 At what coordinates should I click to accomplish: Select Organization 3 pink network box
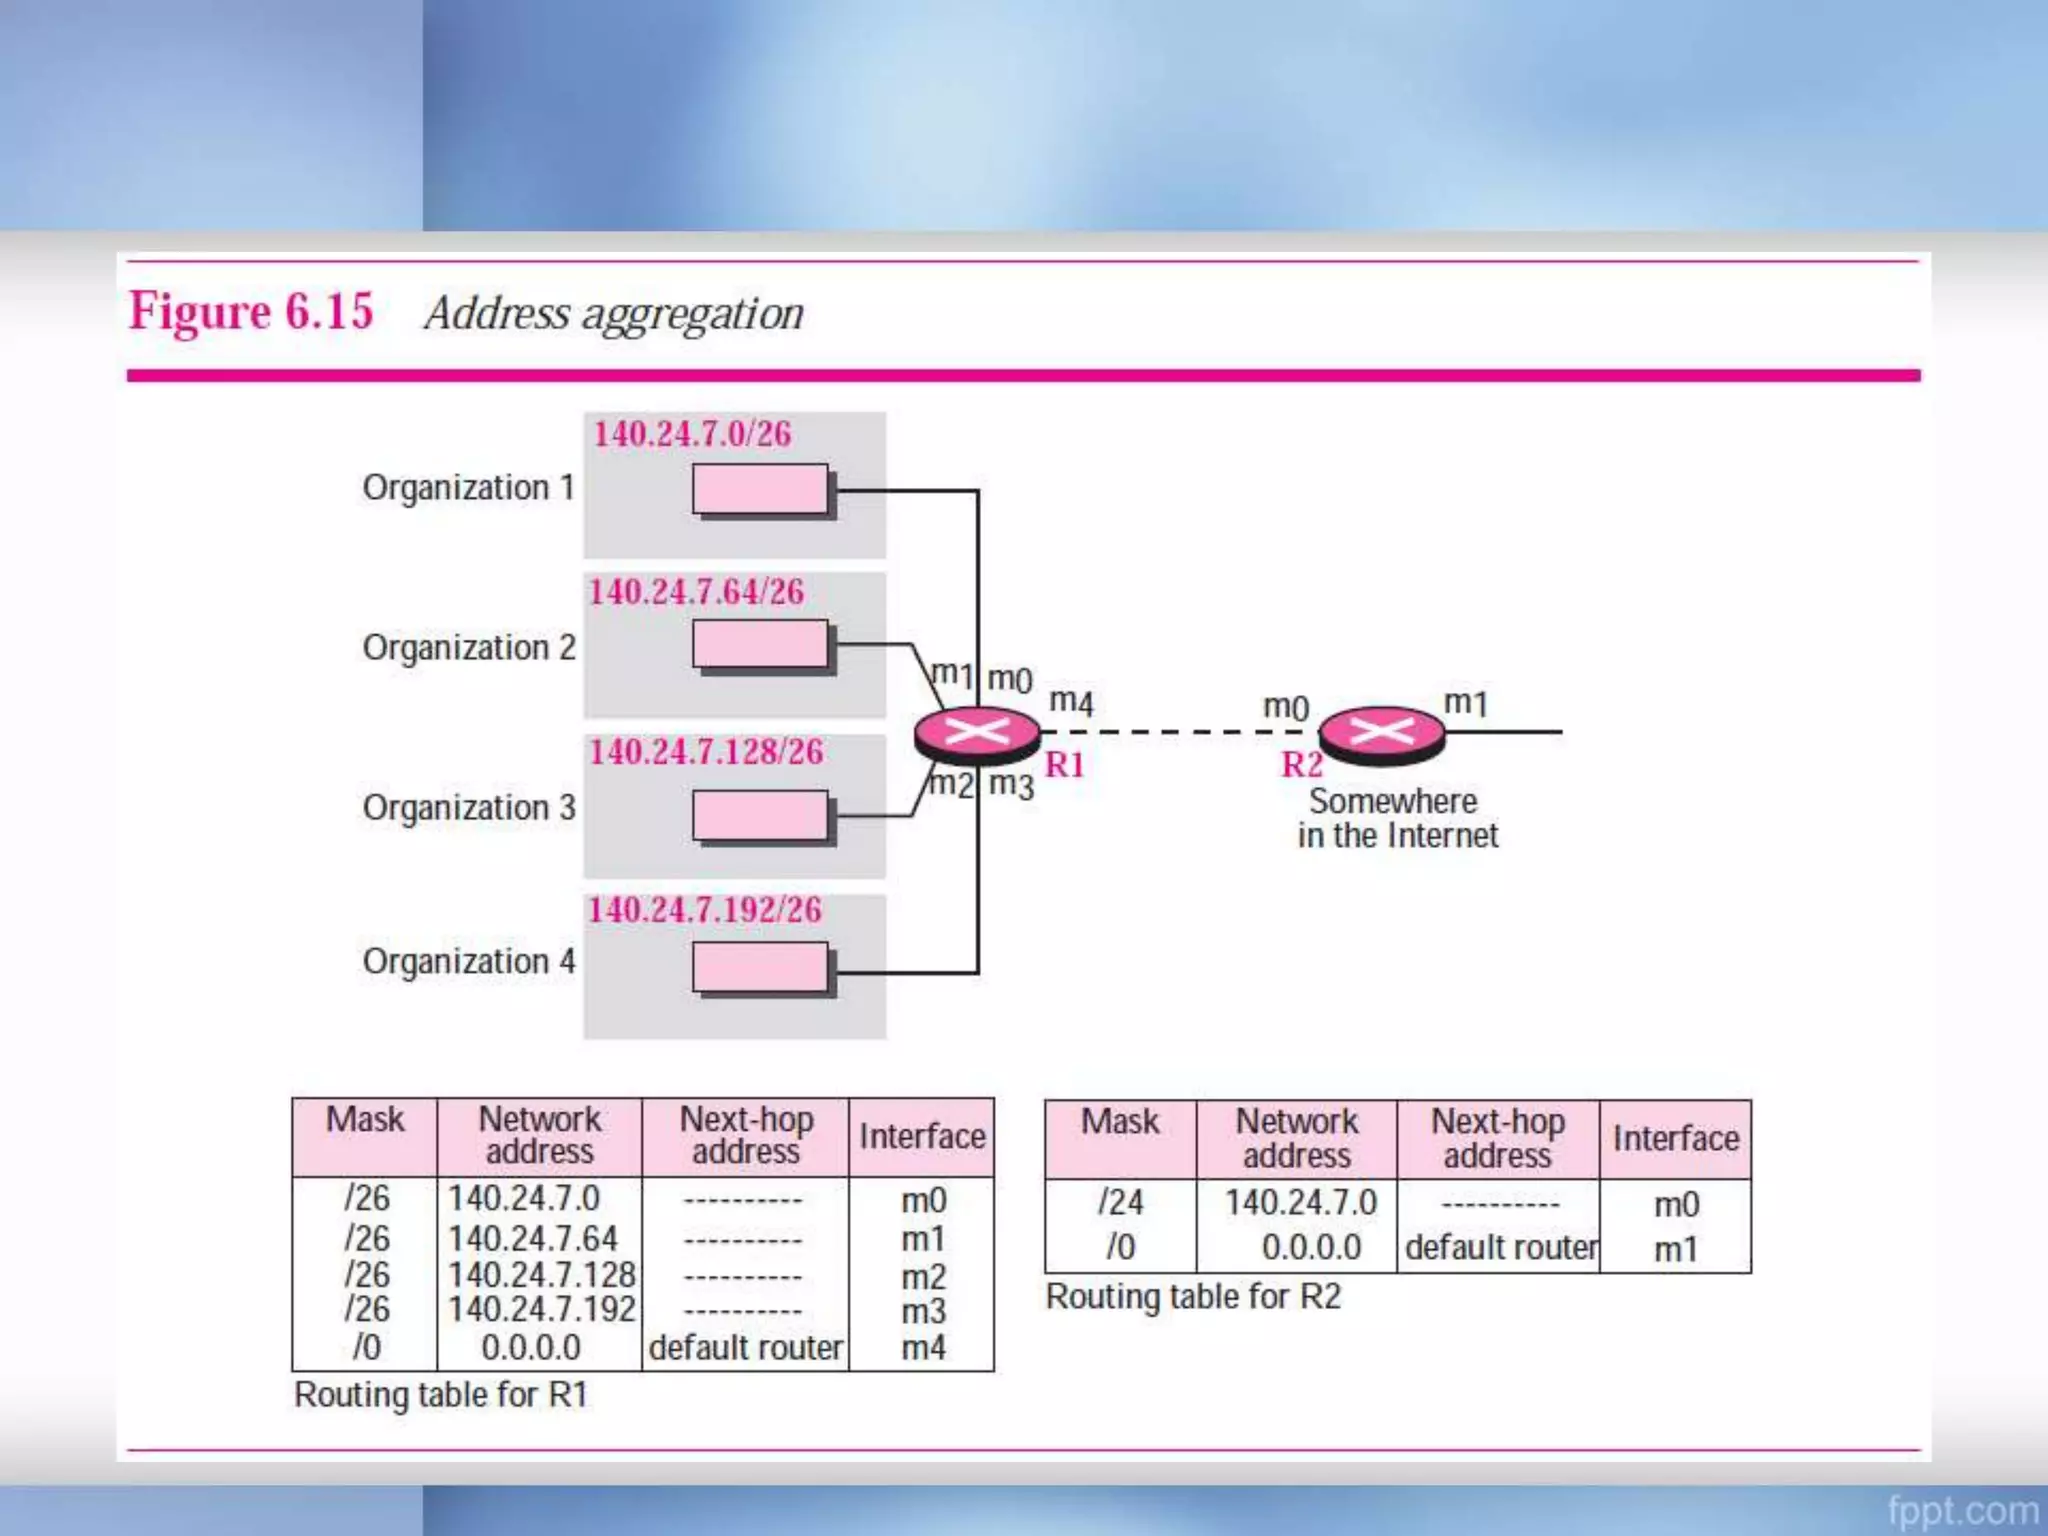click(760, 815)
